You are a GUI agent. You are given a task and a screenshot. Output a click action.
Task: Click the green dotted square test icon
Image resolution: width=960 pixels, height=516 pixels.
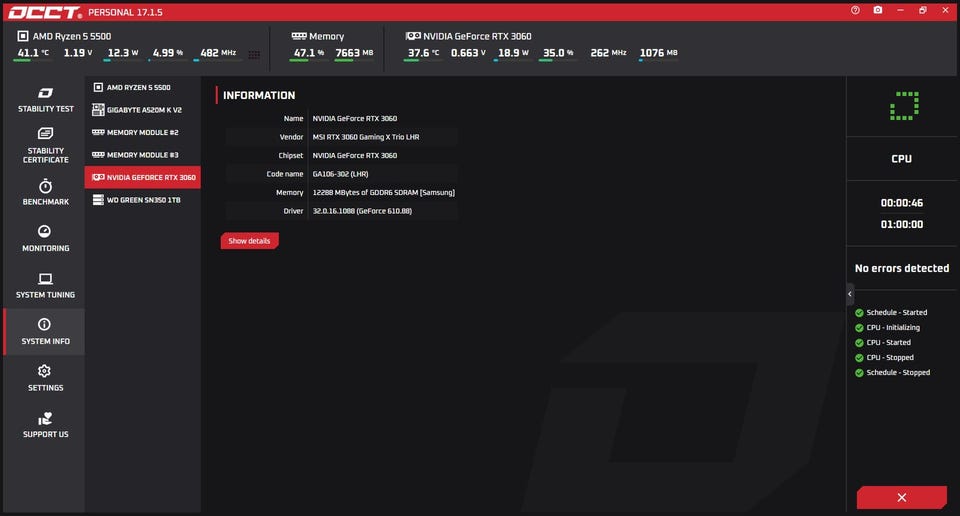tap(904, 106)
